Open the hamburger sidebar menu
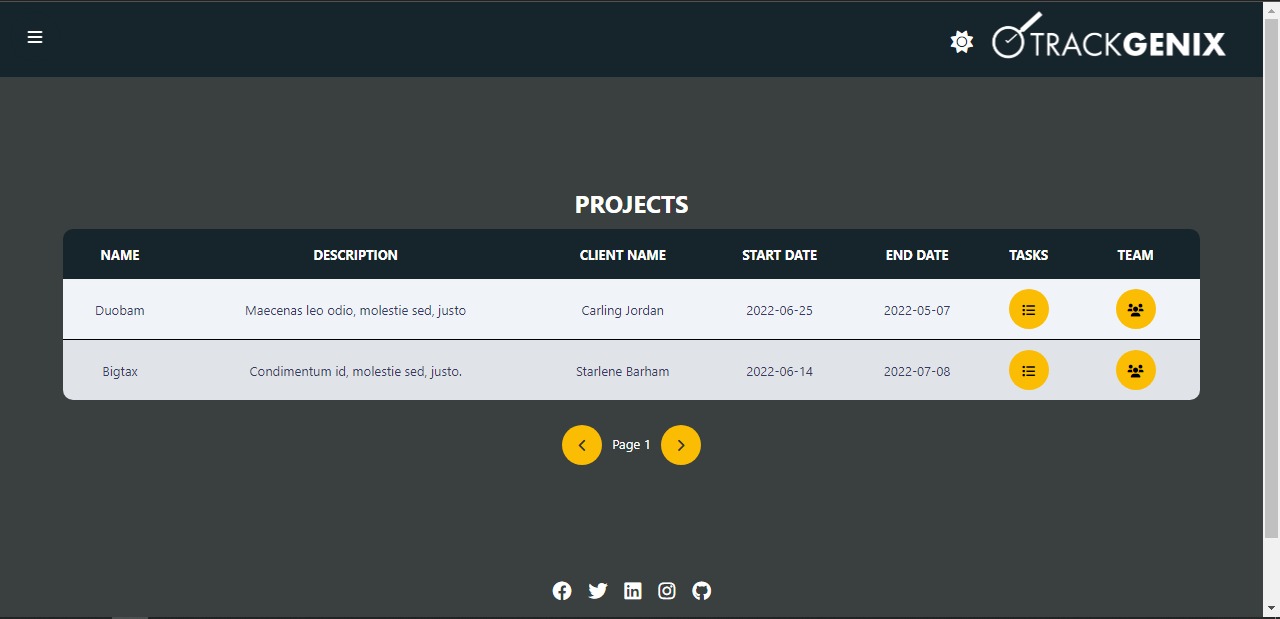 [x=35, y=38]
